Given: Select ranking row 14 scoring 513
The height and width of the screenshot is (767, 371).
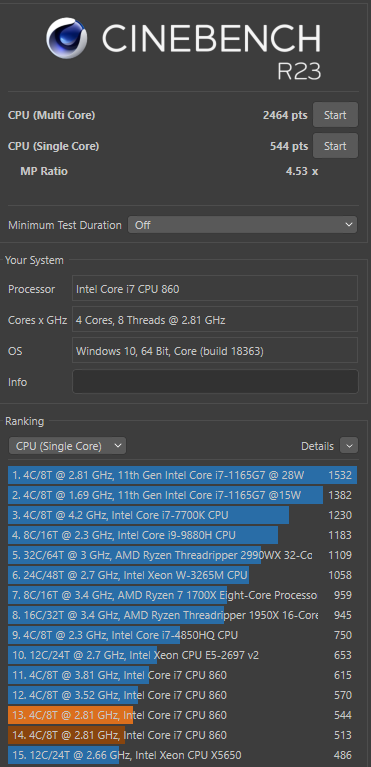Looking at the screenshot, I should 183,735.
